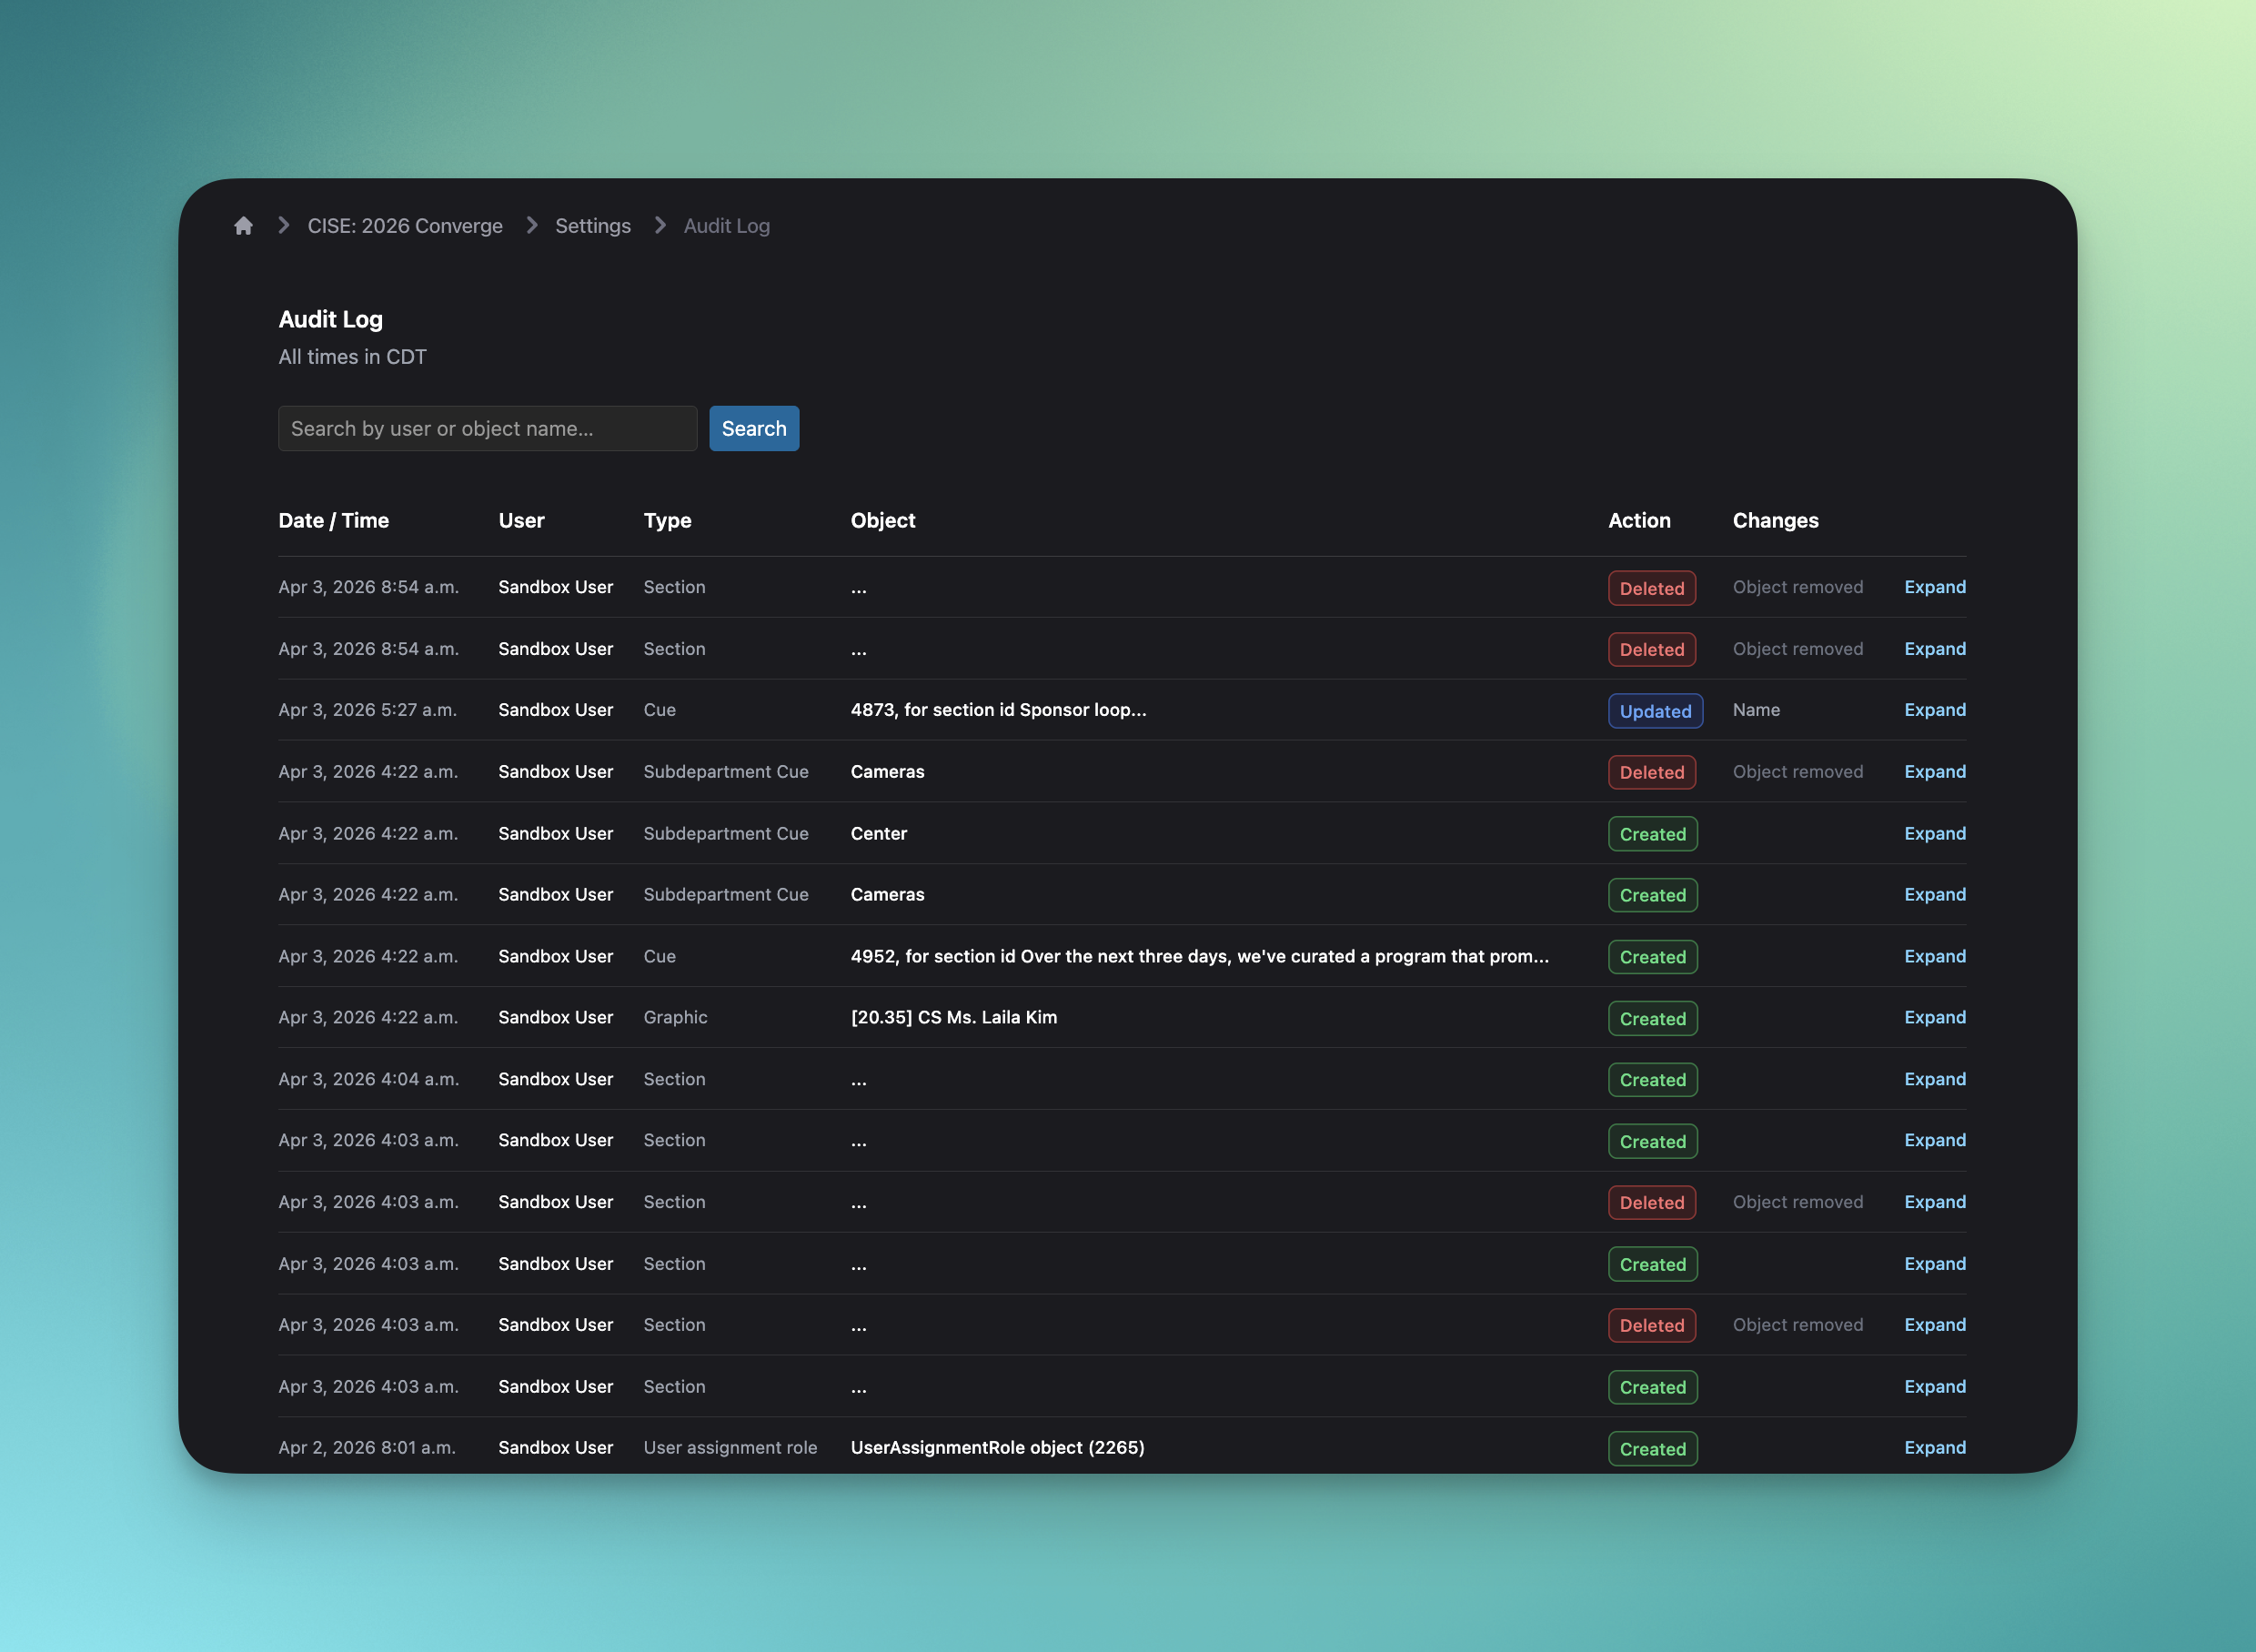Expand the UserAssignmentRole object row

pyautogui.click(x=1934, y=1447)
